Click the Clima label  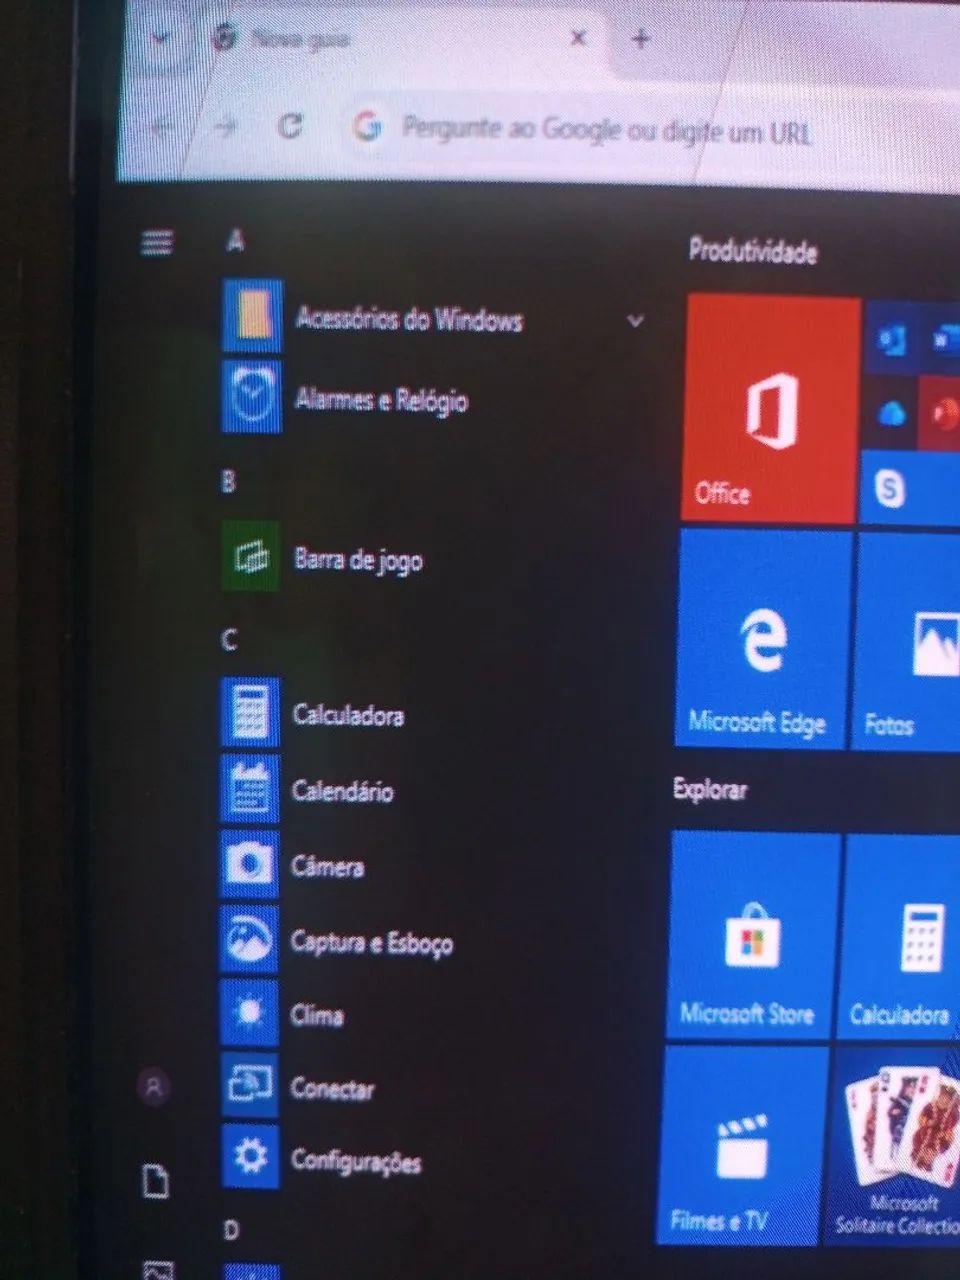(x=317, y=1015)
